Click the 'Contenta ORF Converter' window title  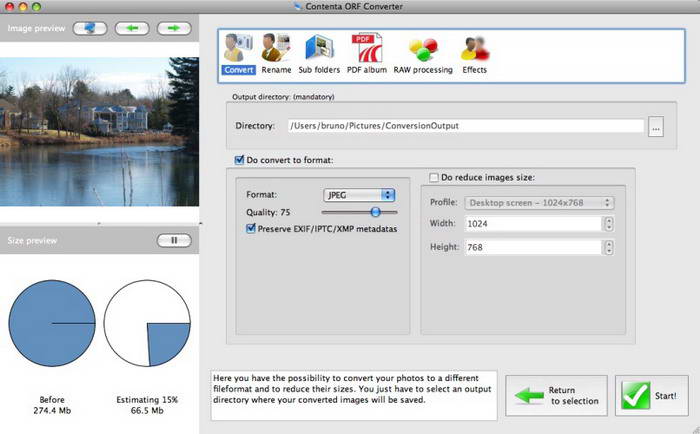click(354, 6)
